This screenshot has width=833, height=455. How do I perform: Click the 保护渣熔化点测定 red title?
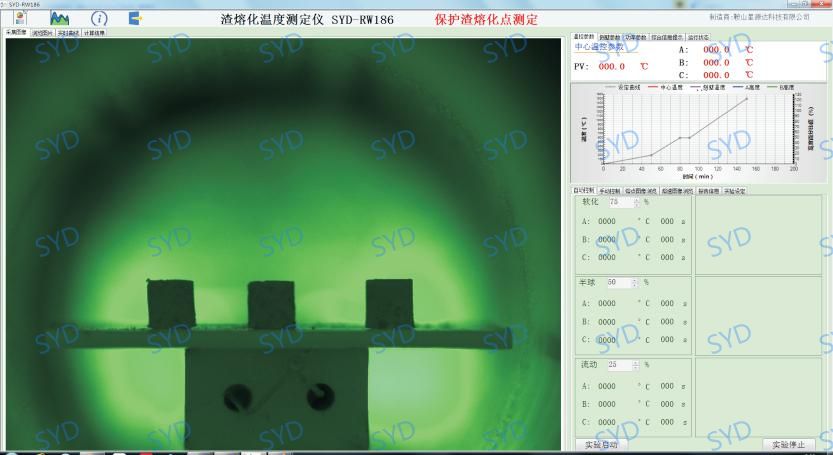pos(486,20)
